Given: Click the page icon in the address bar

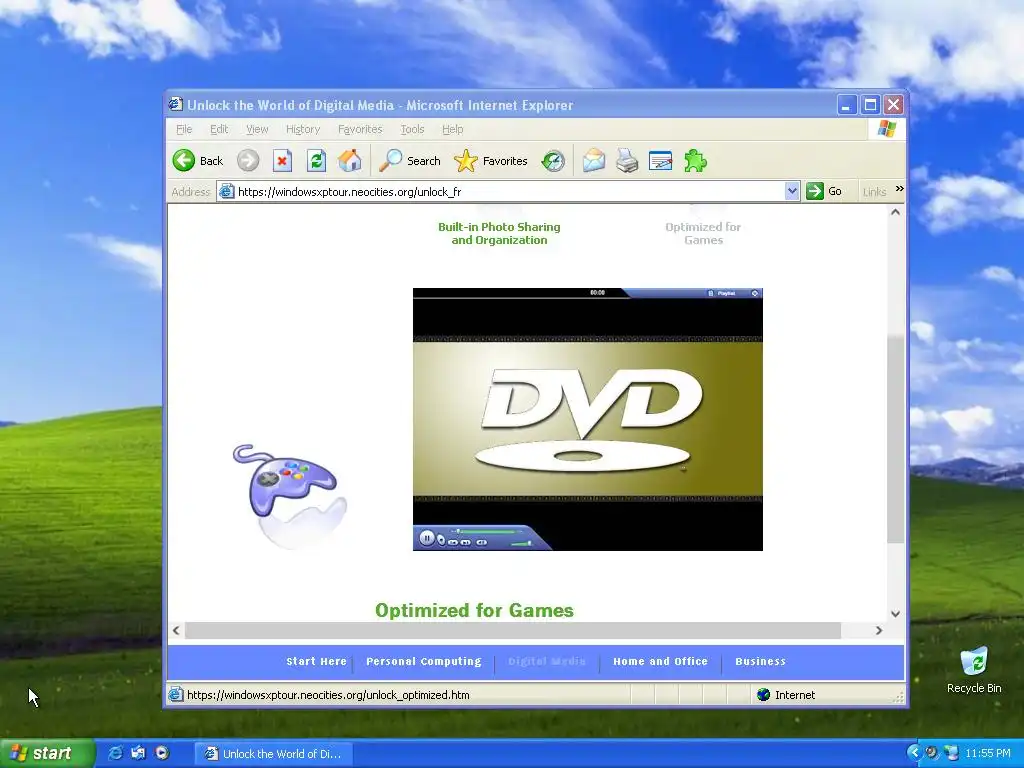Looking at the screenshot, I should [x=226, y=191].
